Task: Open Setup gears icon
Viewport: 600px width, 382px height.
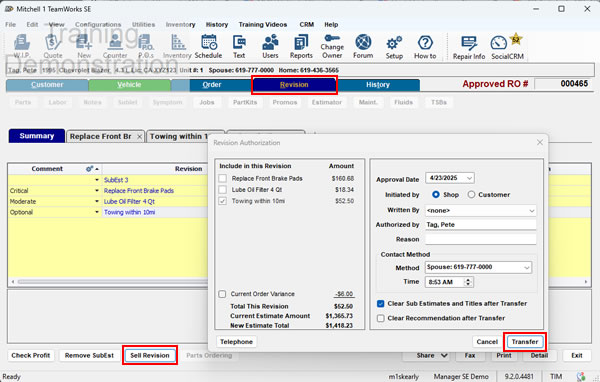Action: tap(394, 46)
